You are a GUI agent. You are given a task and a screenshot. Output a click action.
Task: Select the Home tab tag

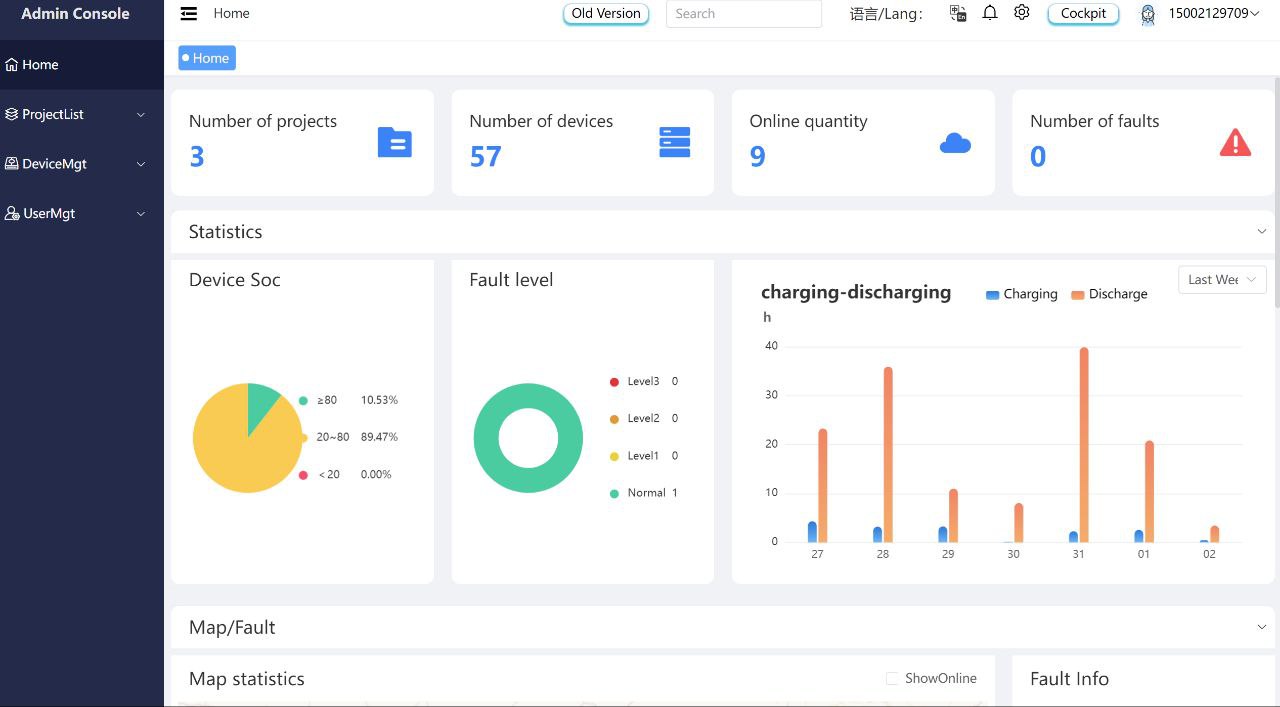(207, 58)
